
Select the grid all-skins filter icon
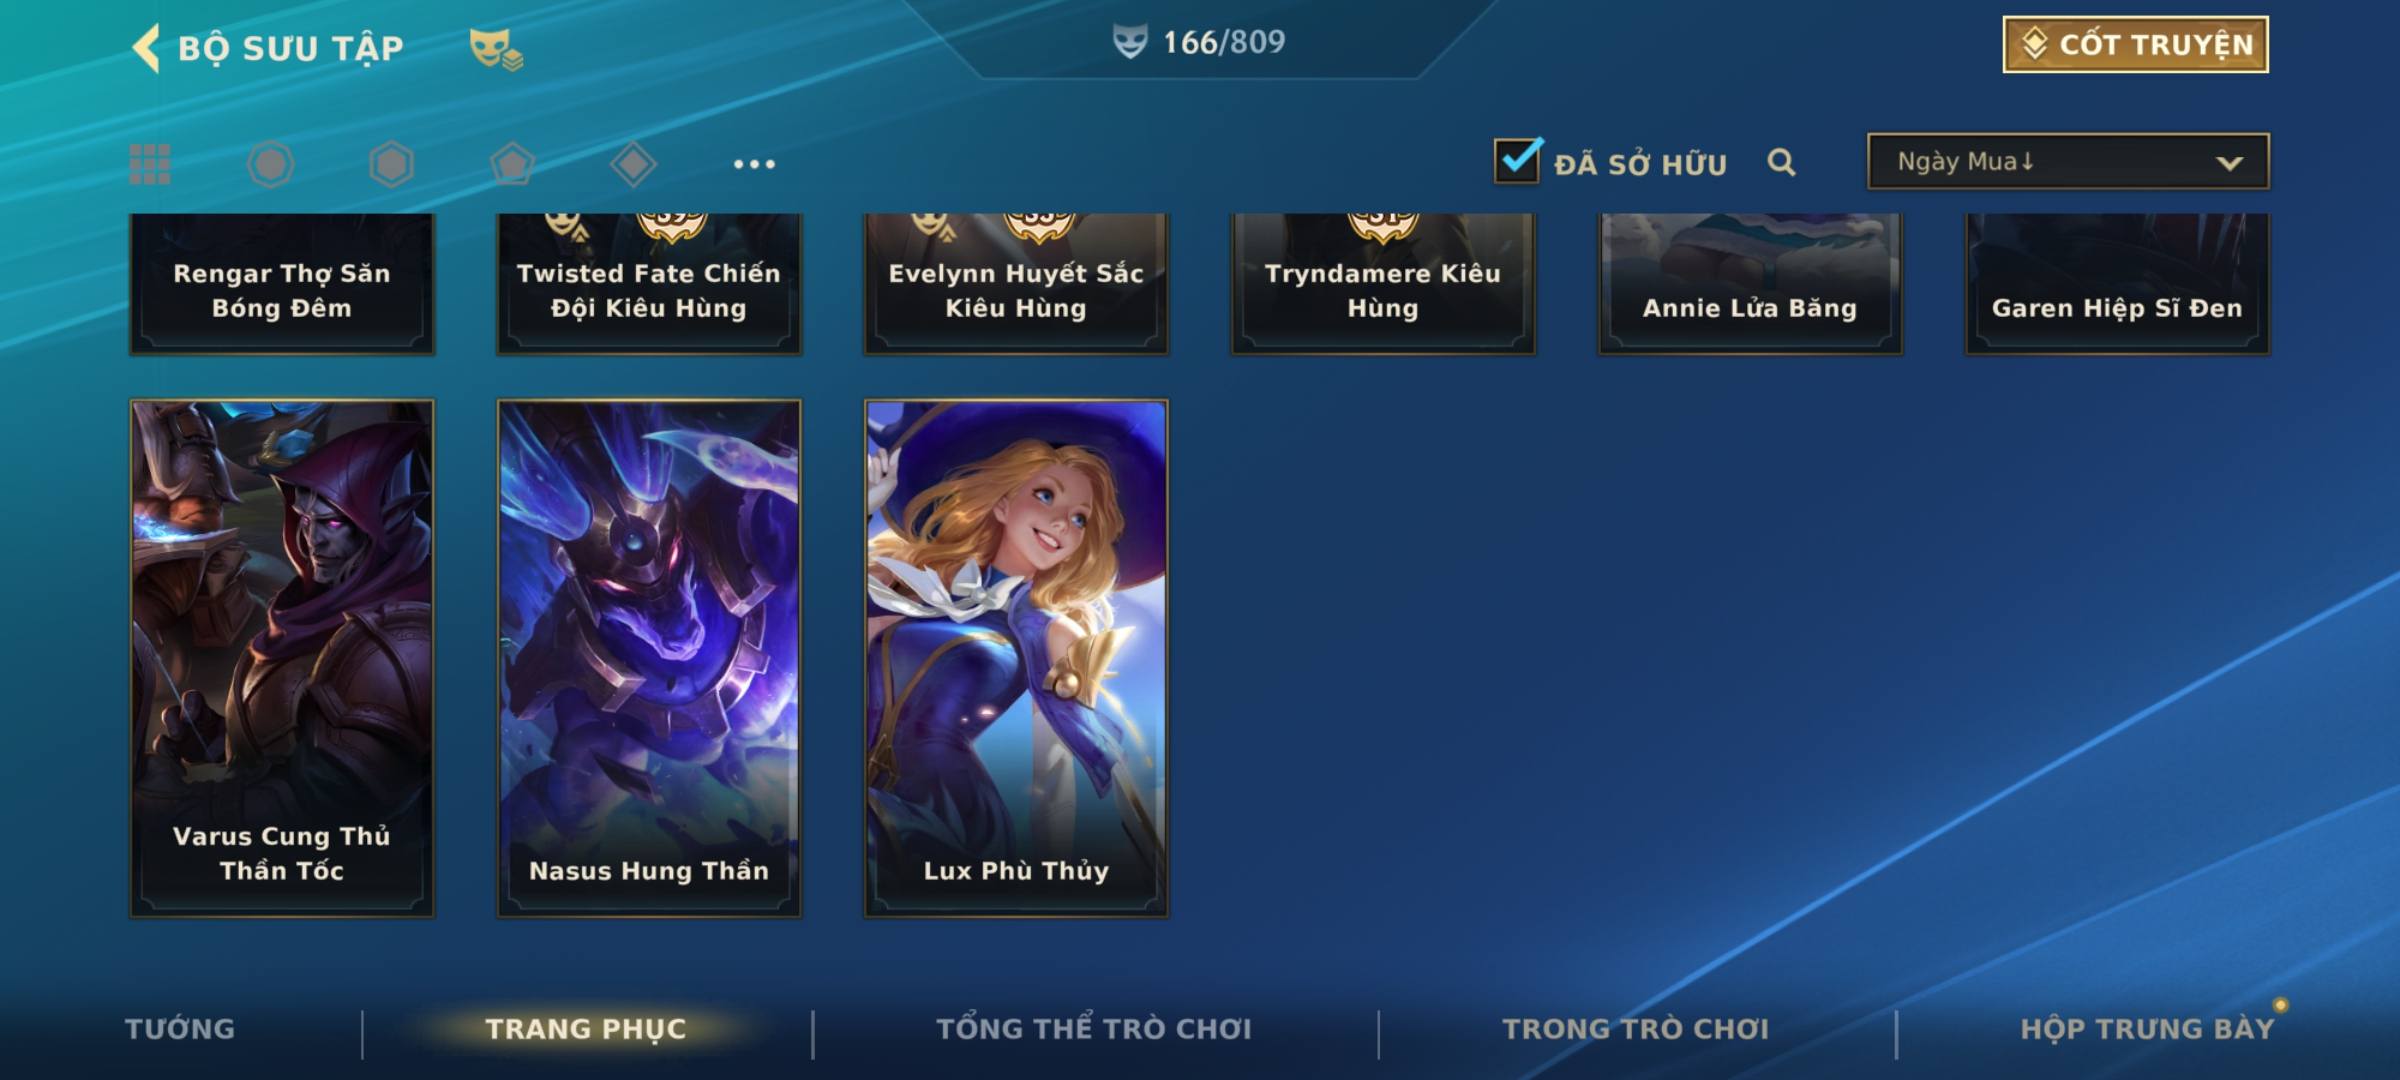click(x=150, y=164)
